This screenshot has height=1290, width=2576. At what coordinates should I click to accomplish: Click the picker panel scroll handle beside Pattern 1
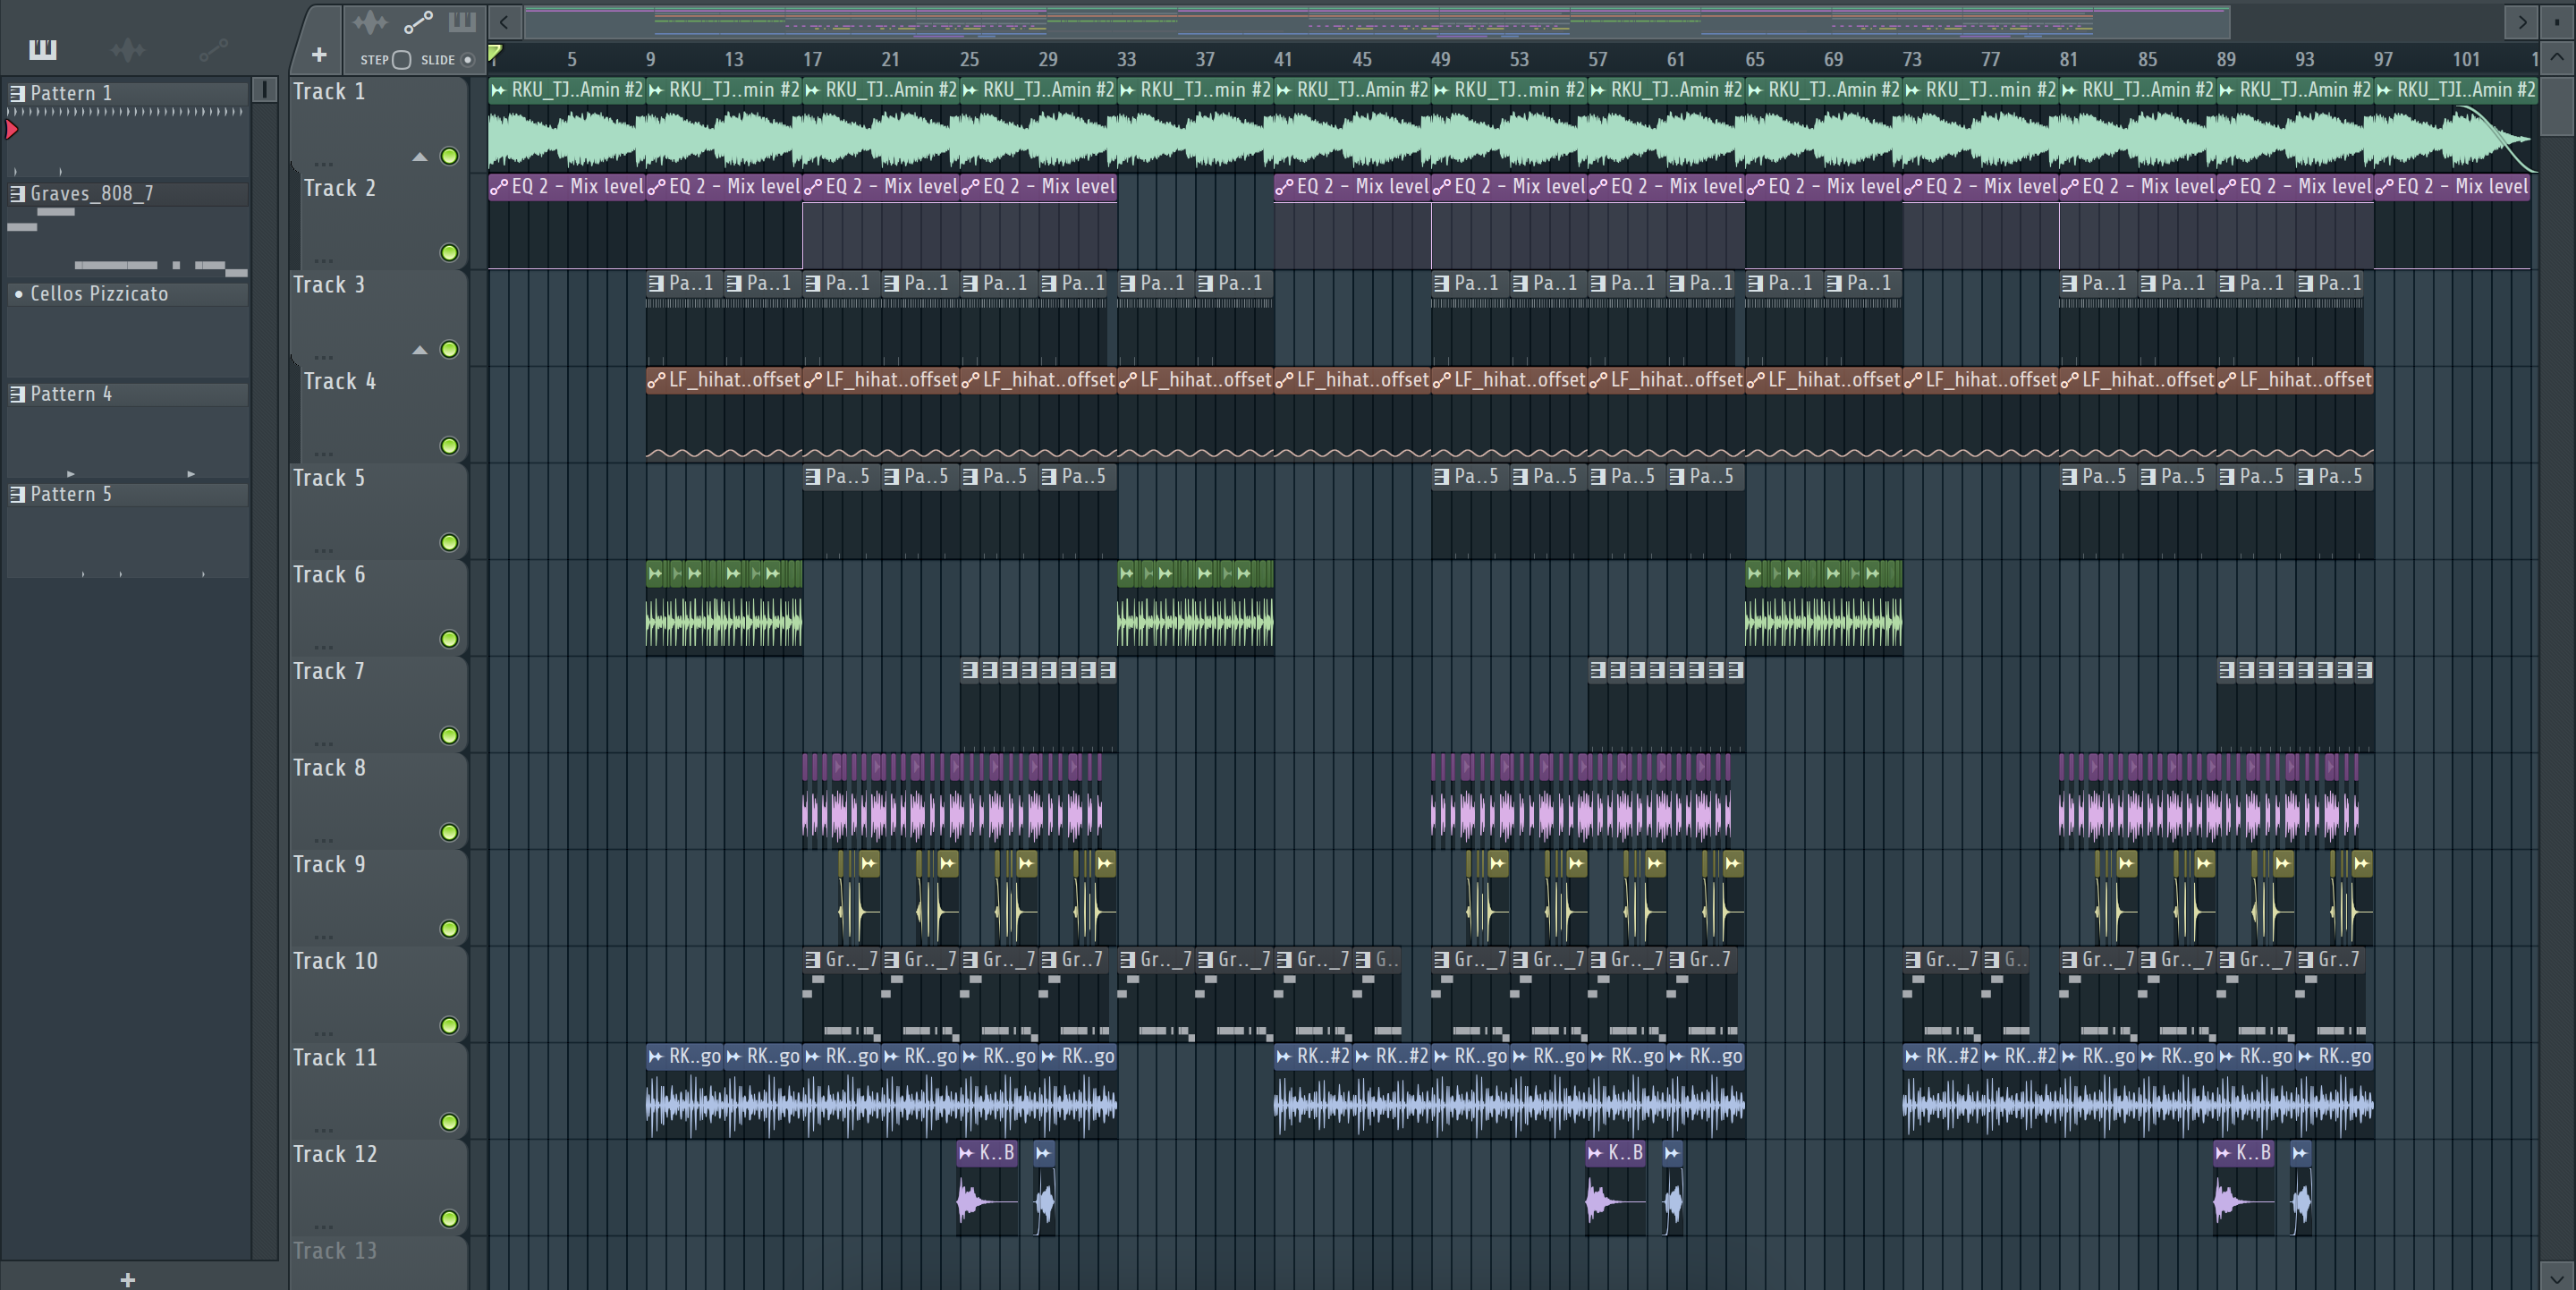pos(264,90)
